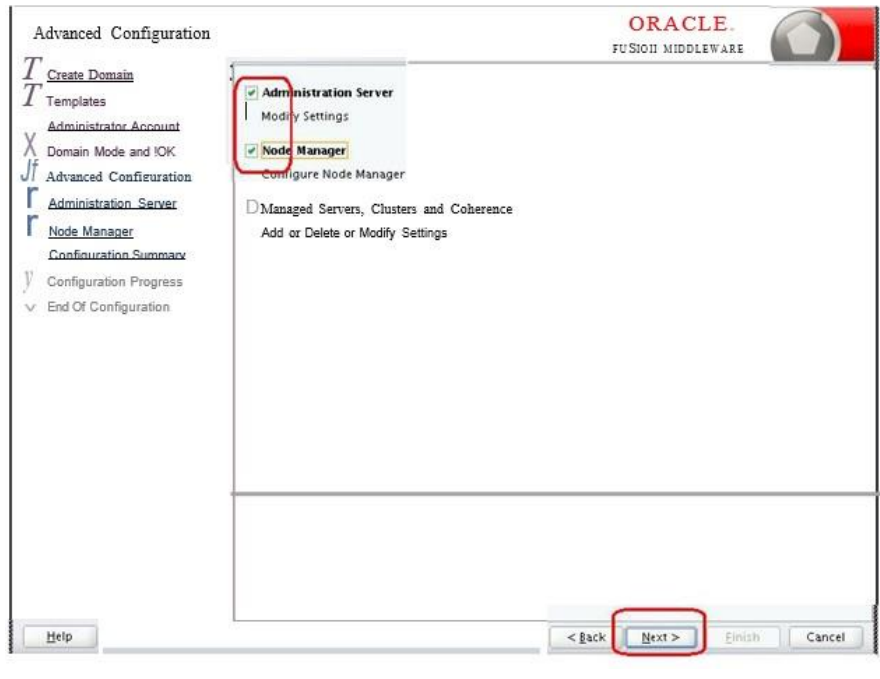This screenshot has width=880, height=679.
Task: Click the End Of Configuration step text
Action: click(x=108, y=307)
